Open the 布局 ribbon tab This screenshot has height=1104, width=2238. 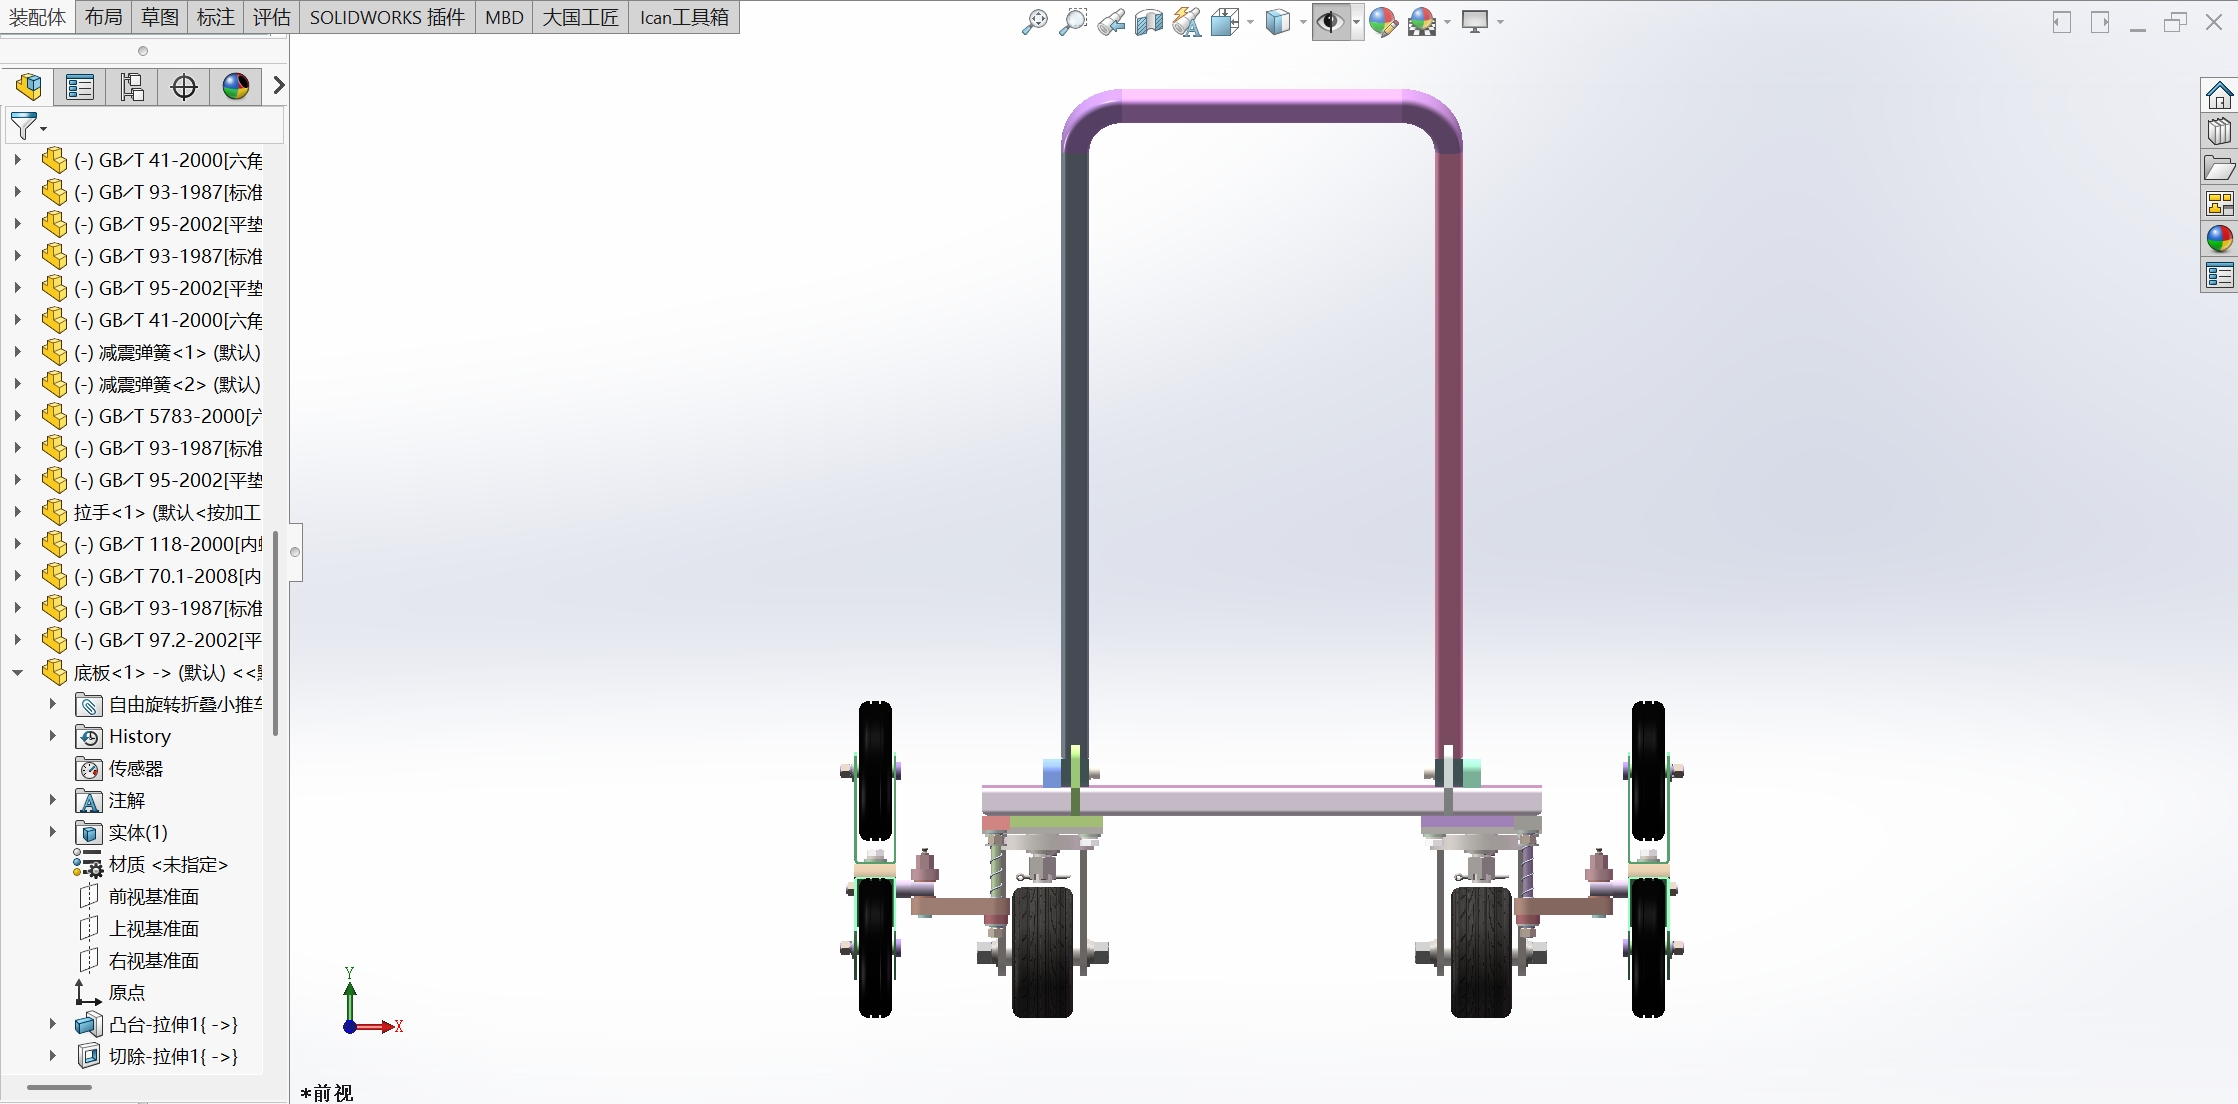(x=103, y=17)
